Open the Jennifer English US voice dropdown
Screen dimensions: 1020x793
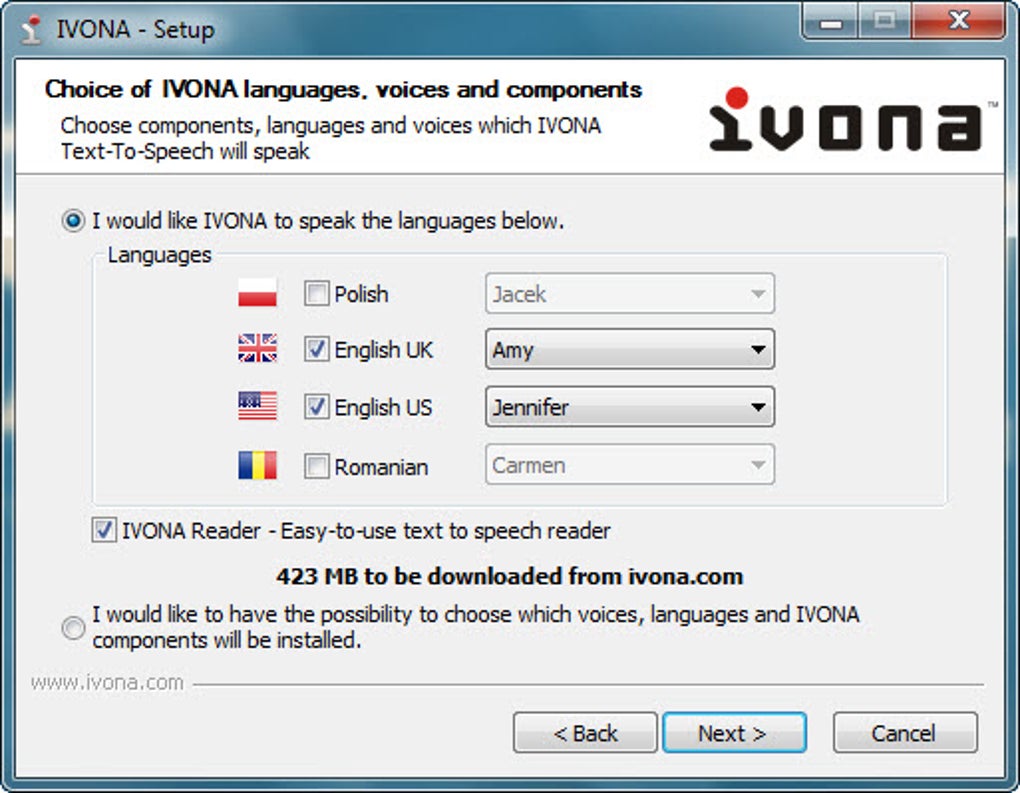630,407
